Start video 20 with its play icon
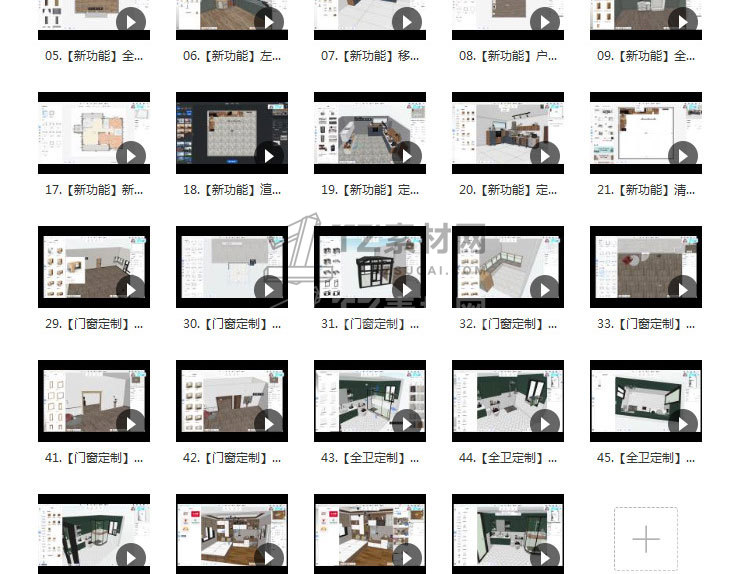The height and width of the screenshot is (574, 750). point(545,155)
